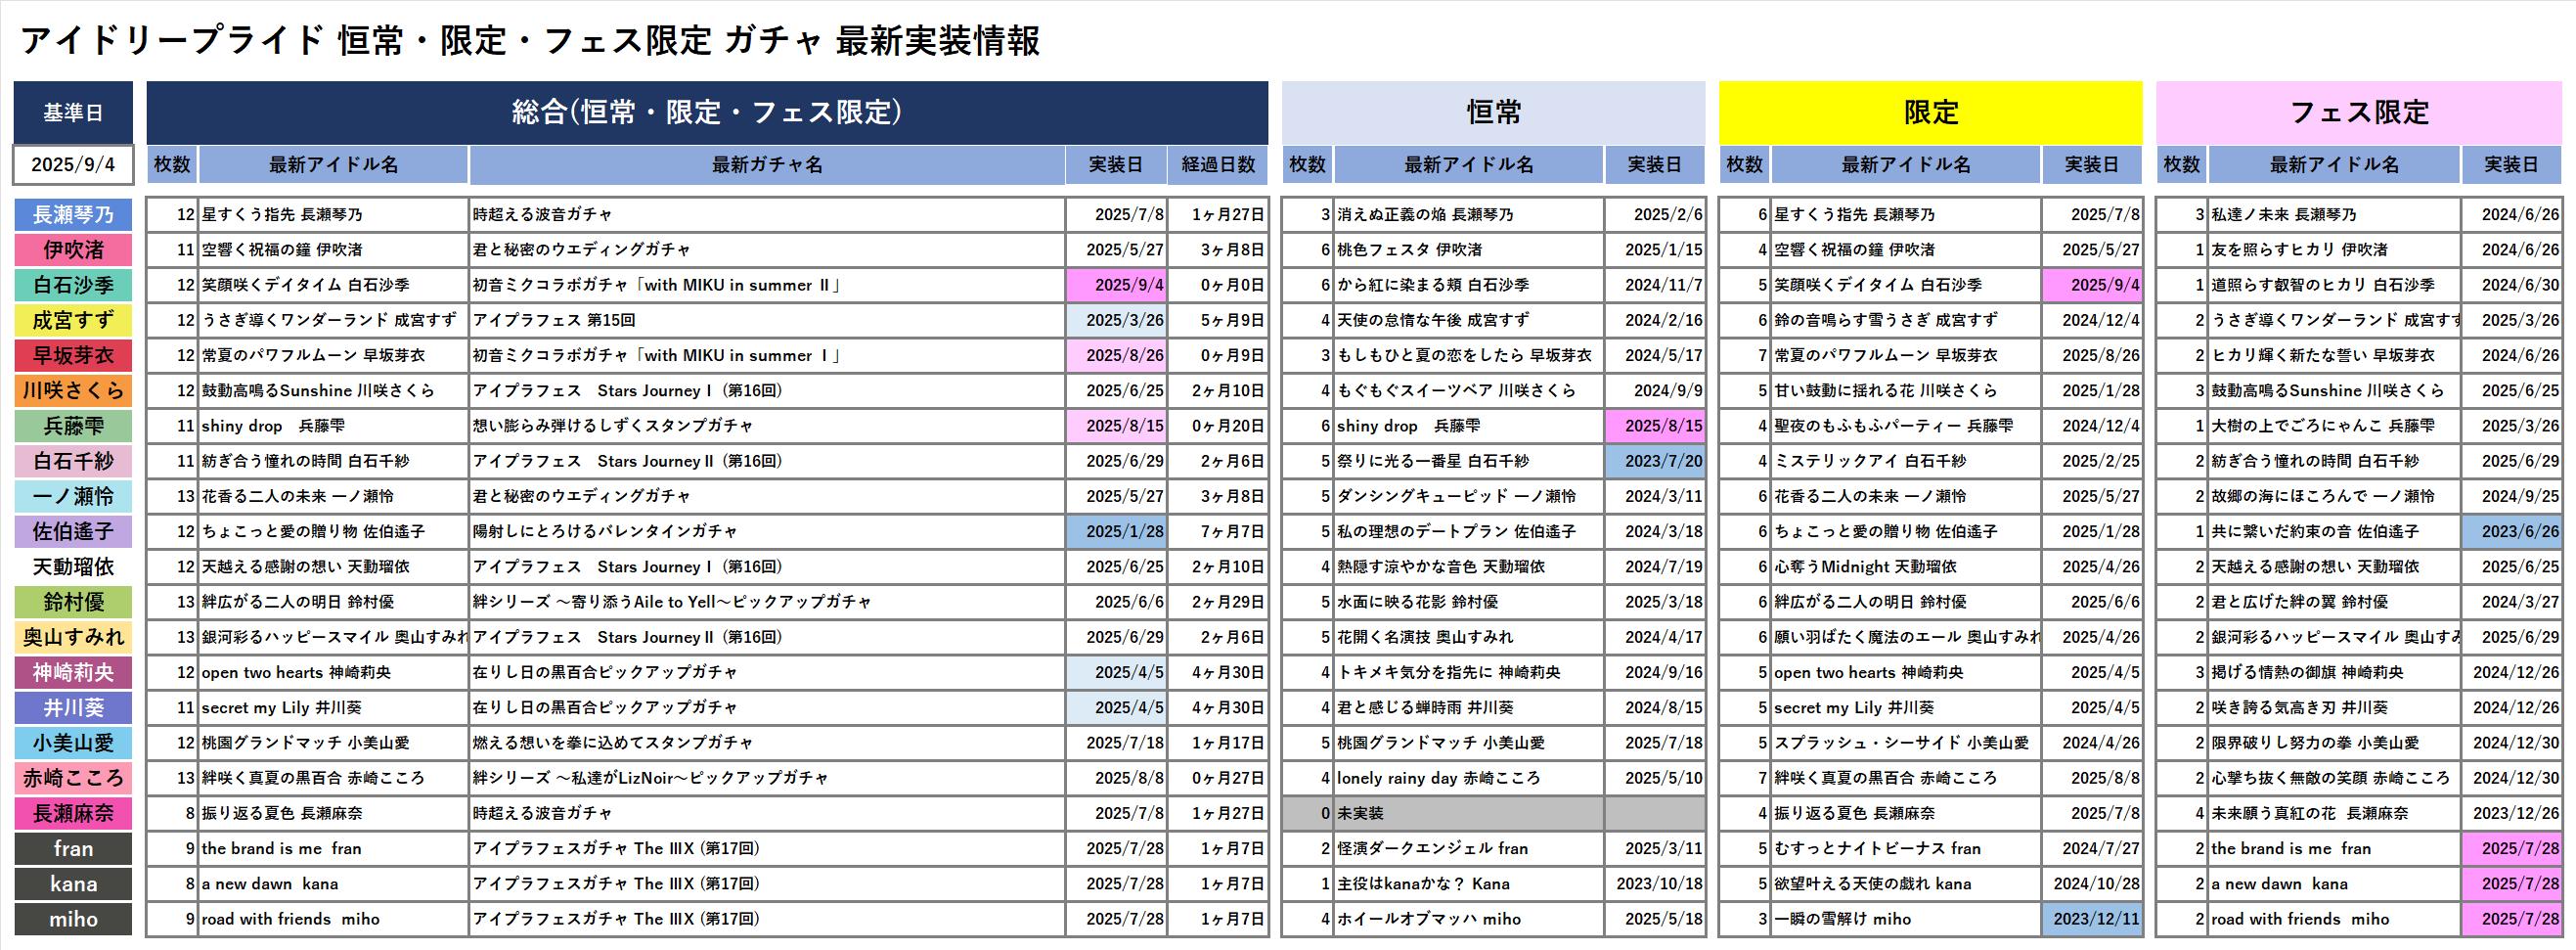
Task: Select the 恒常 section header
Action: pos(1492,112)
